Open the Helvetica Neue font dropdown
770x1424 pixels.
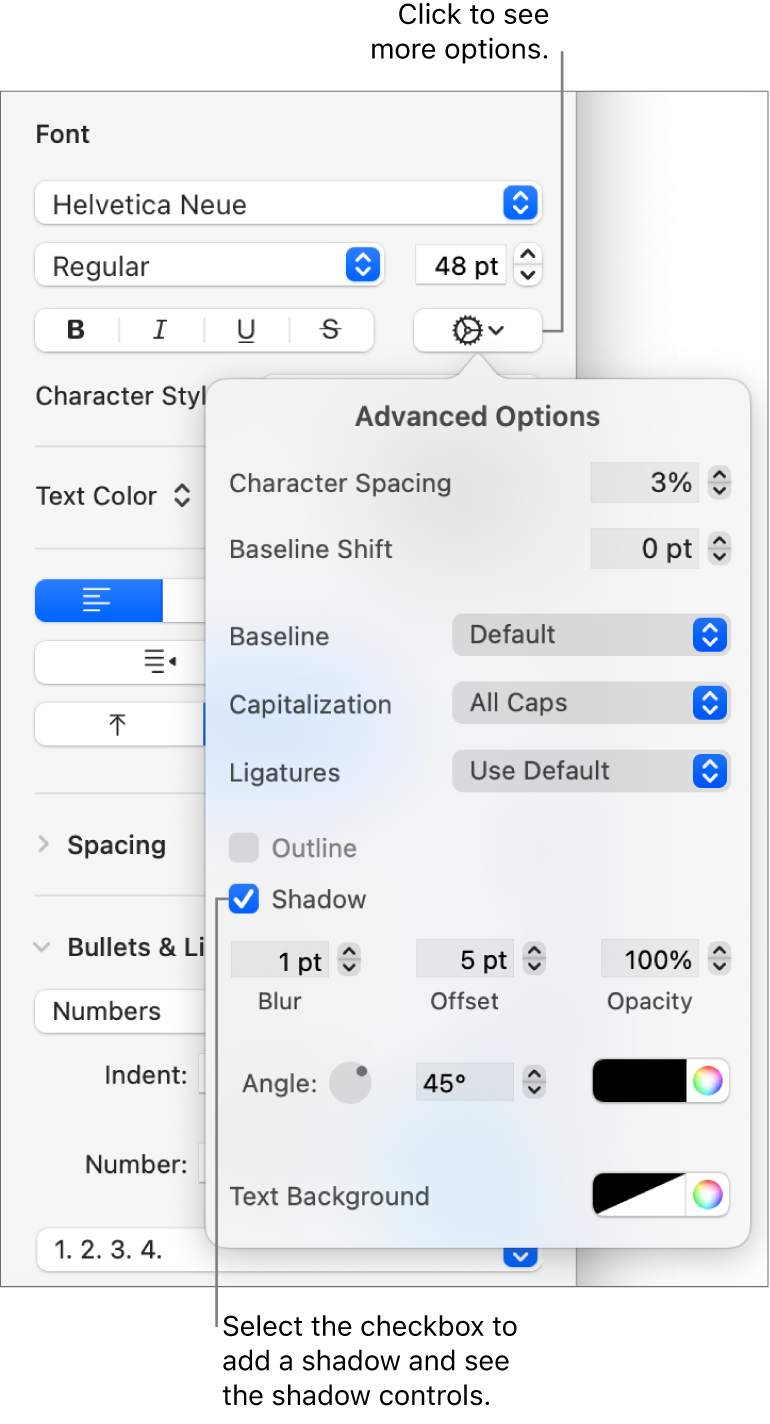pyautogui.click(x=287, y=204)
